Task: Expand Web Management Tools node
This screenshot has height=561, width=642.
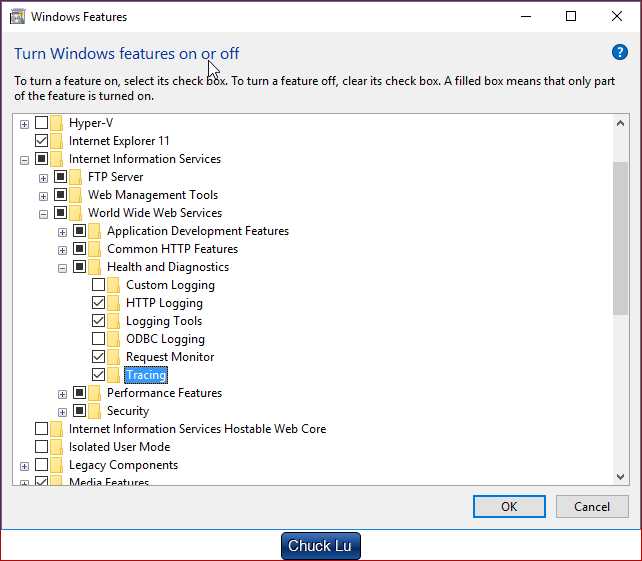Action: click(43, 196)
